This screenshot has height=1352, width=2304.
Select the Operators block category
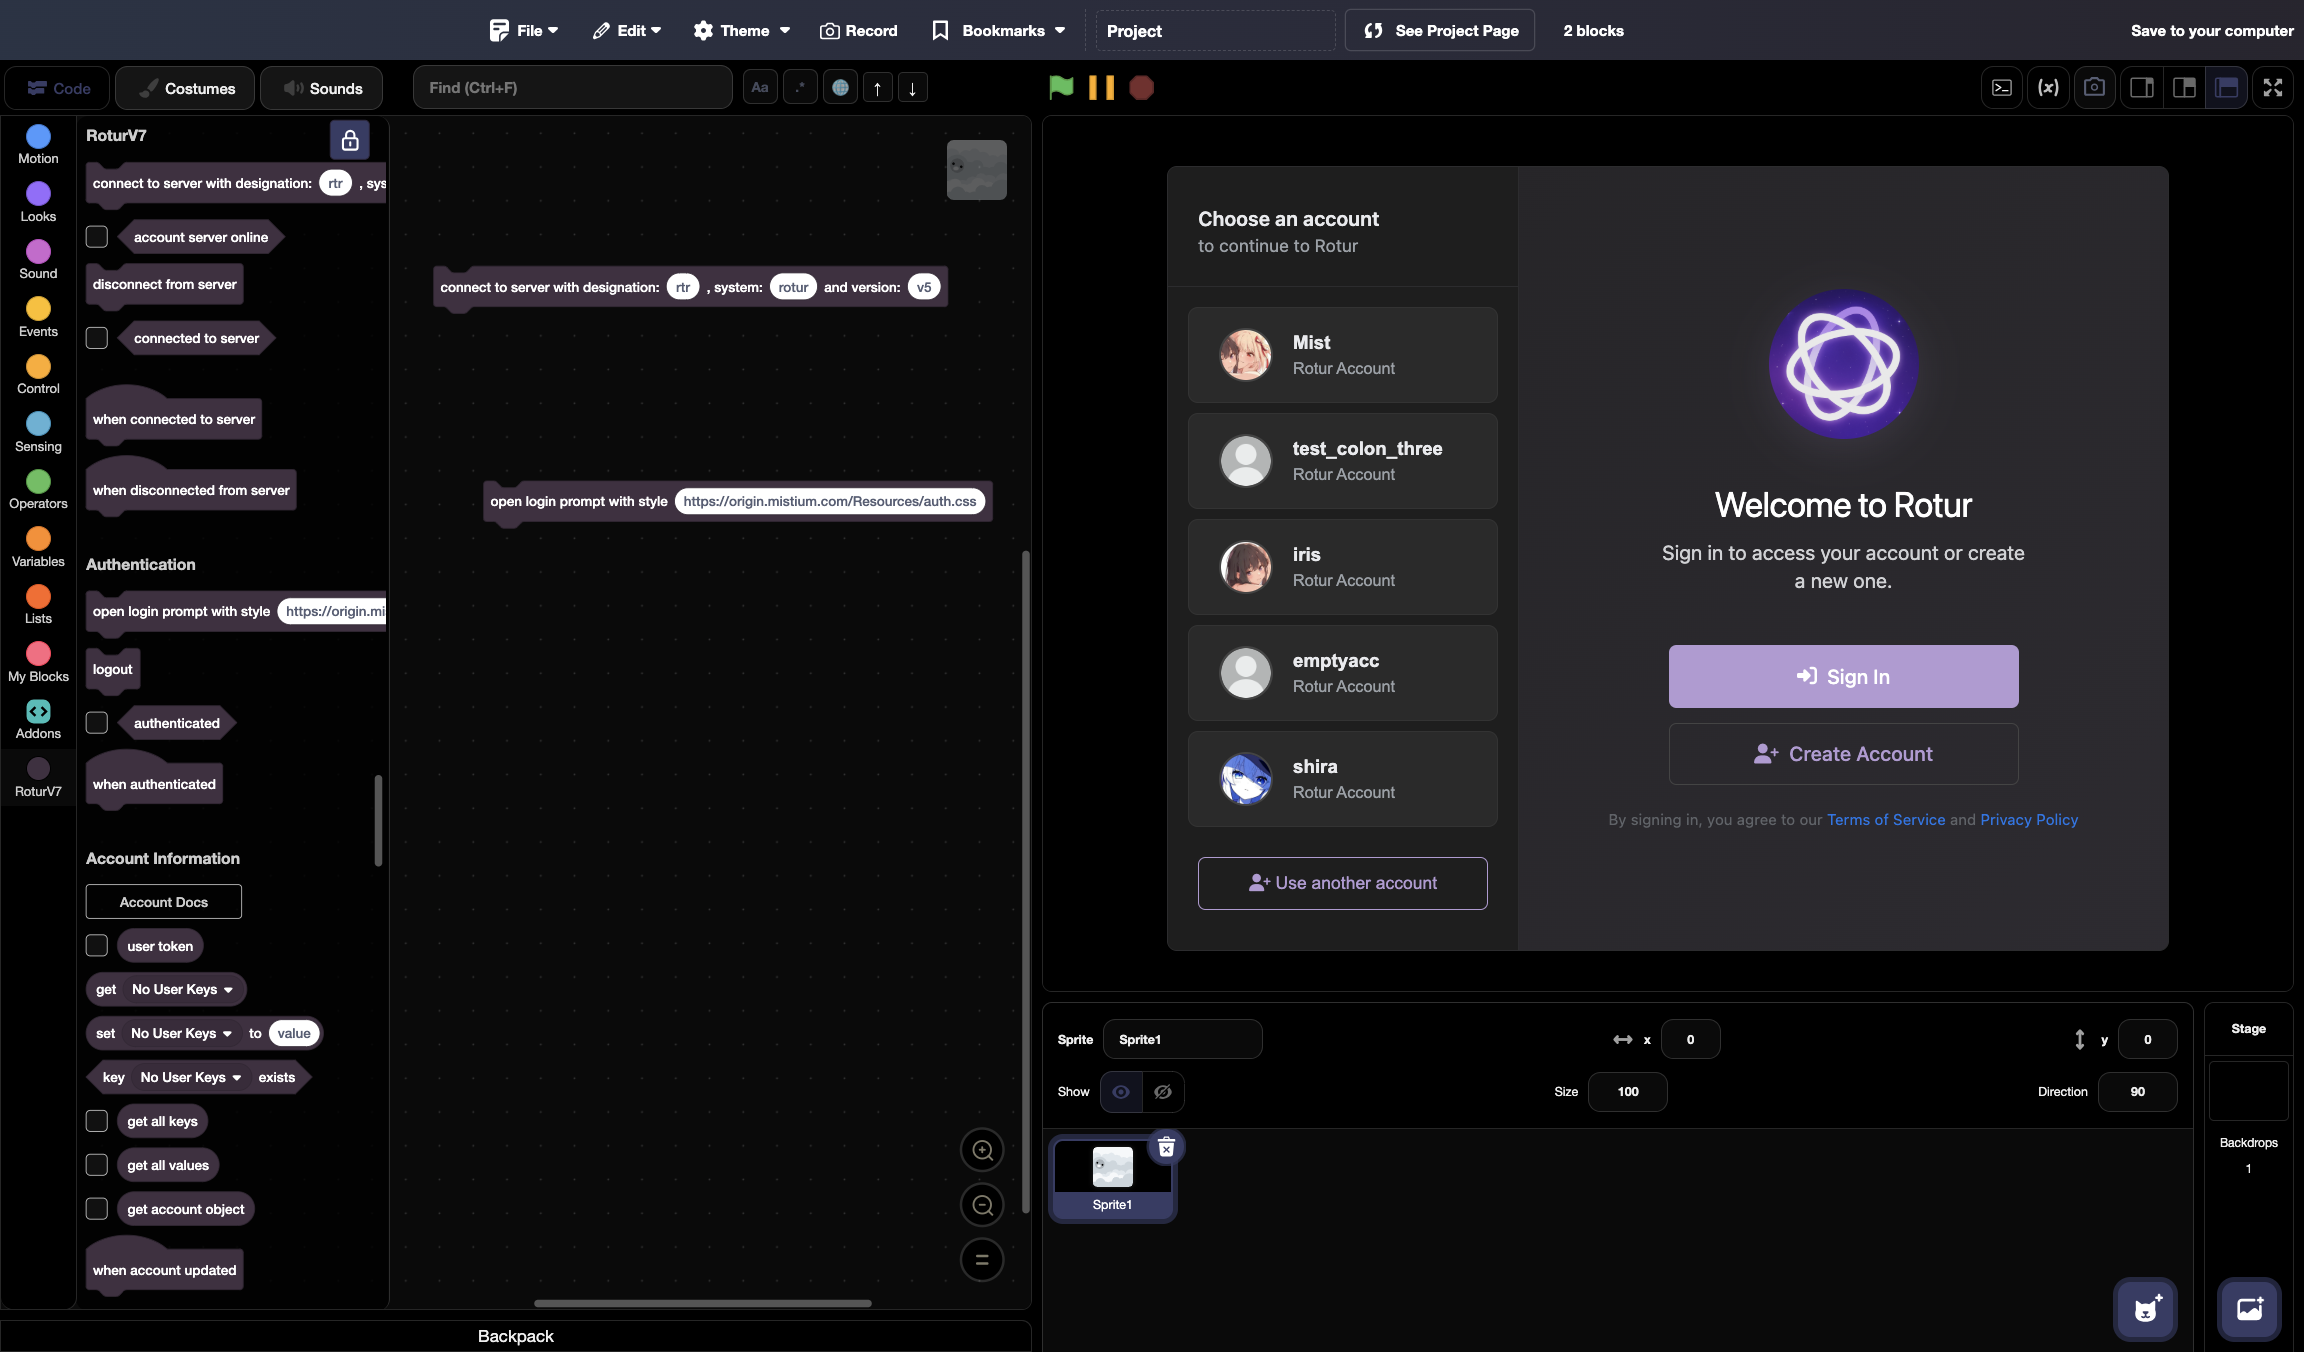coord(38,490)
